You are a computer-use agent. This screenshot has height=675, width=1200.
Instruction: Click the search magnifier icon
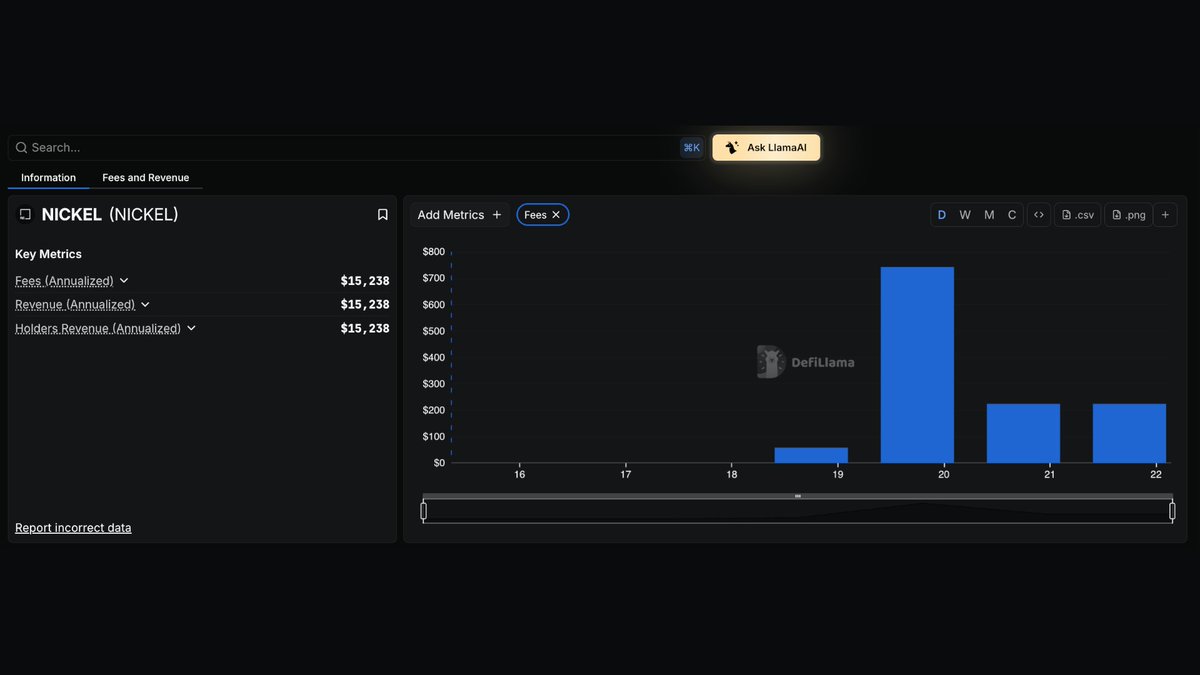click(x=21, y=148)
